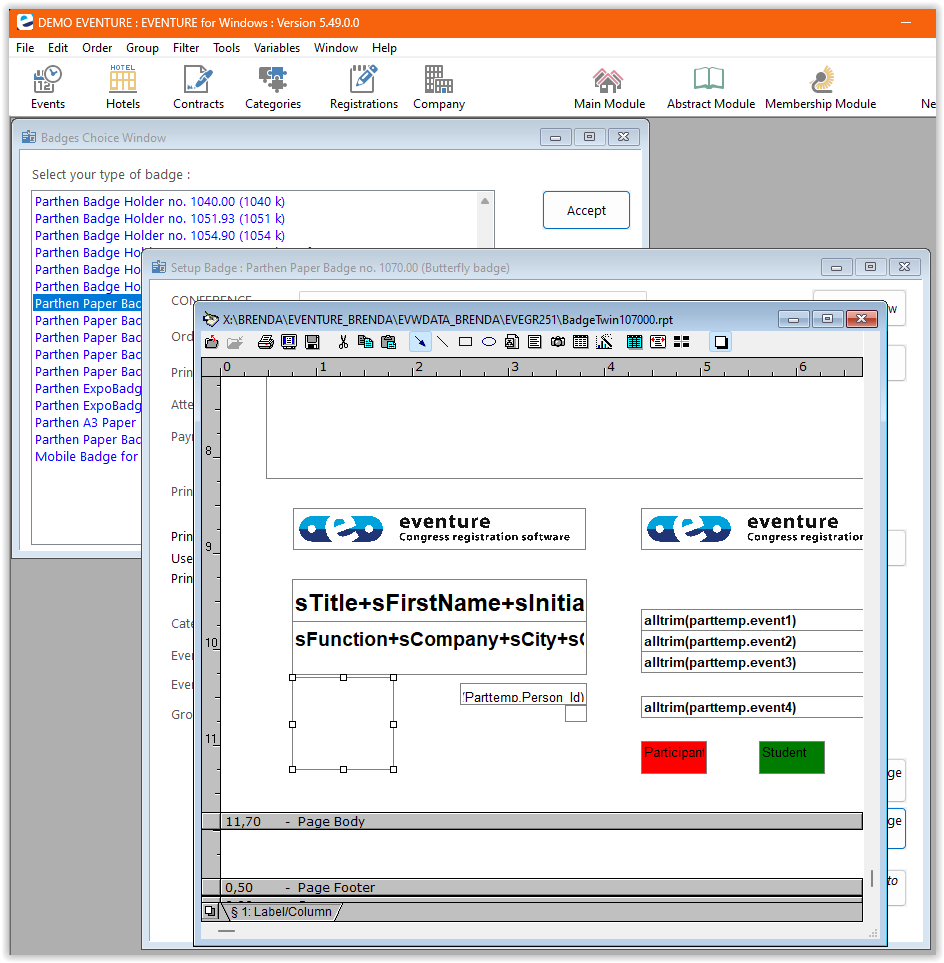Click the Page Footer band bar

click(x=532, y=887)
